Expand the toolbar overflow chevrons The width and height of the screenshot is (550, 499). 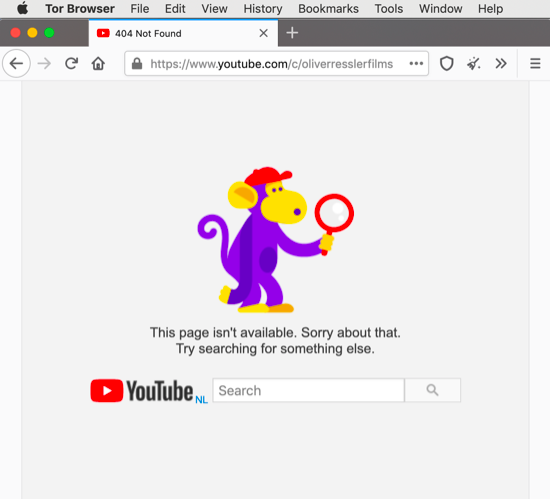(x=501, y=64)
